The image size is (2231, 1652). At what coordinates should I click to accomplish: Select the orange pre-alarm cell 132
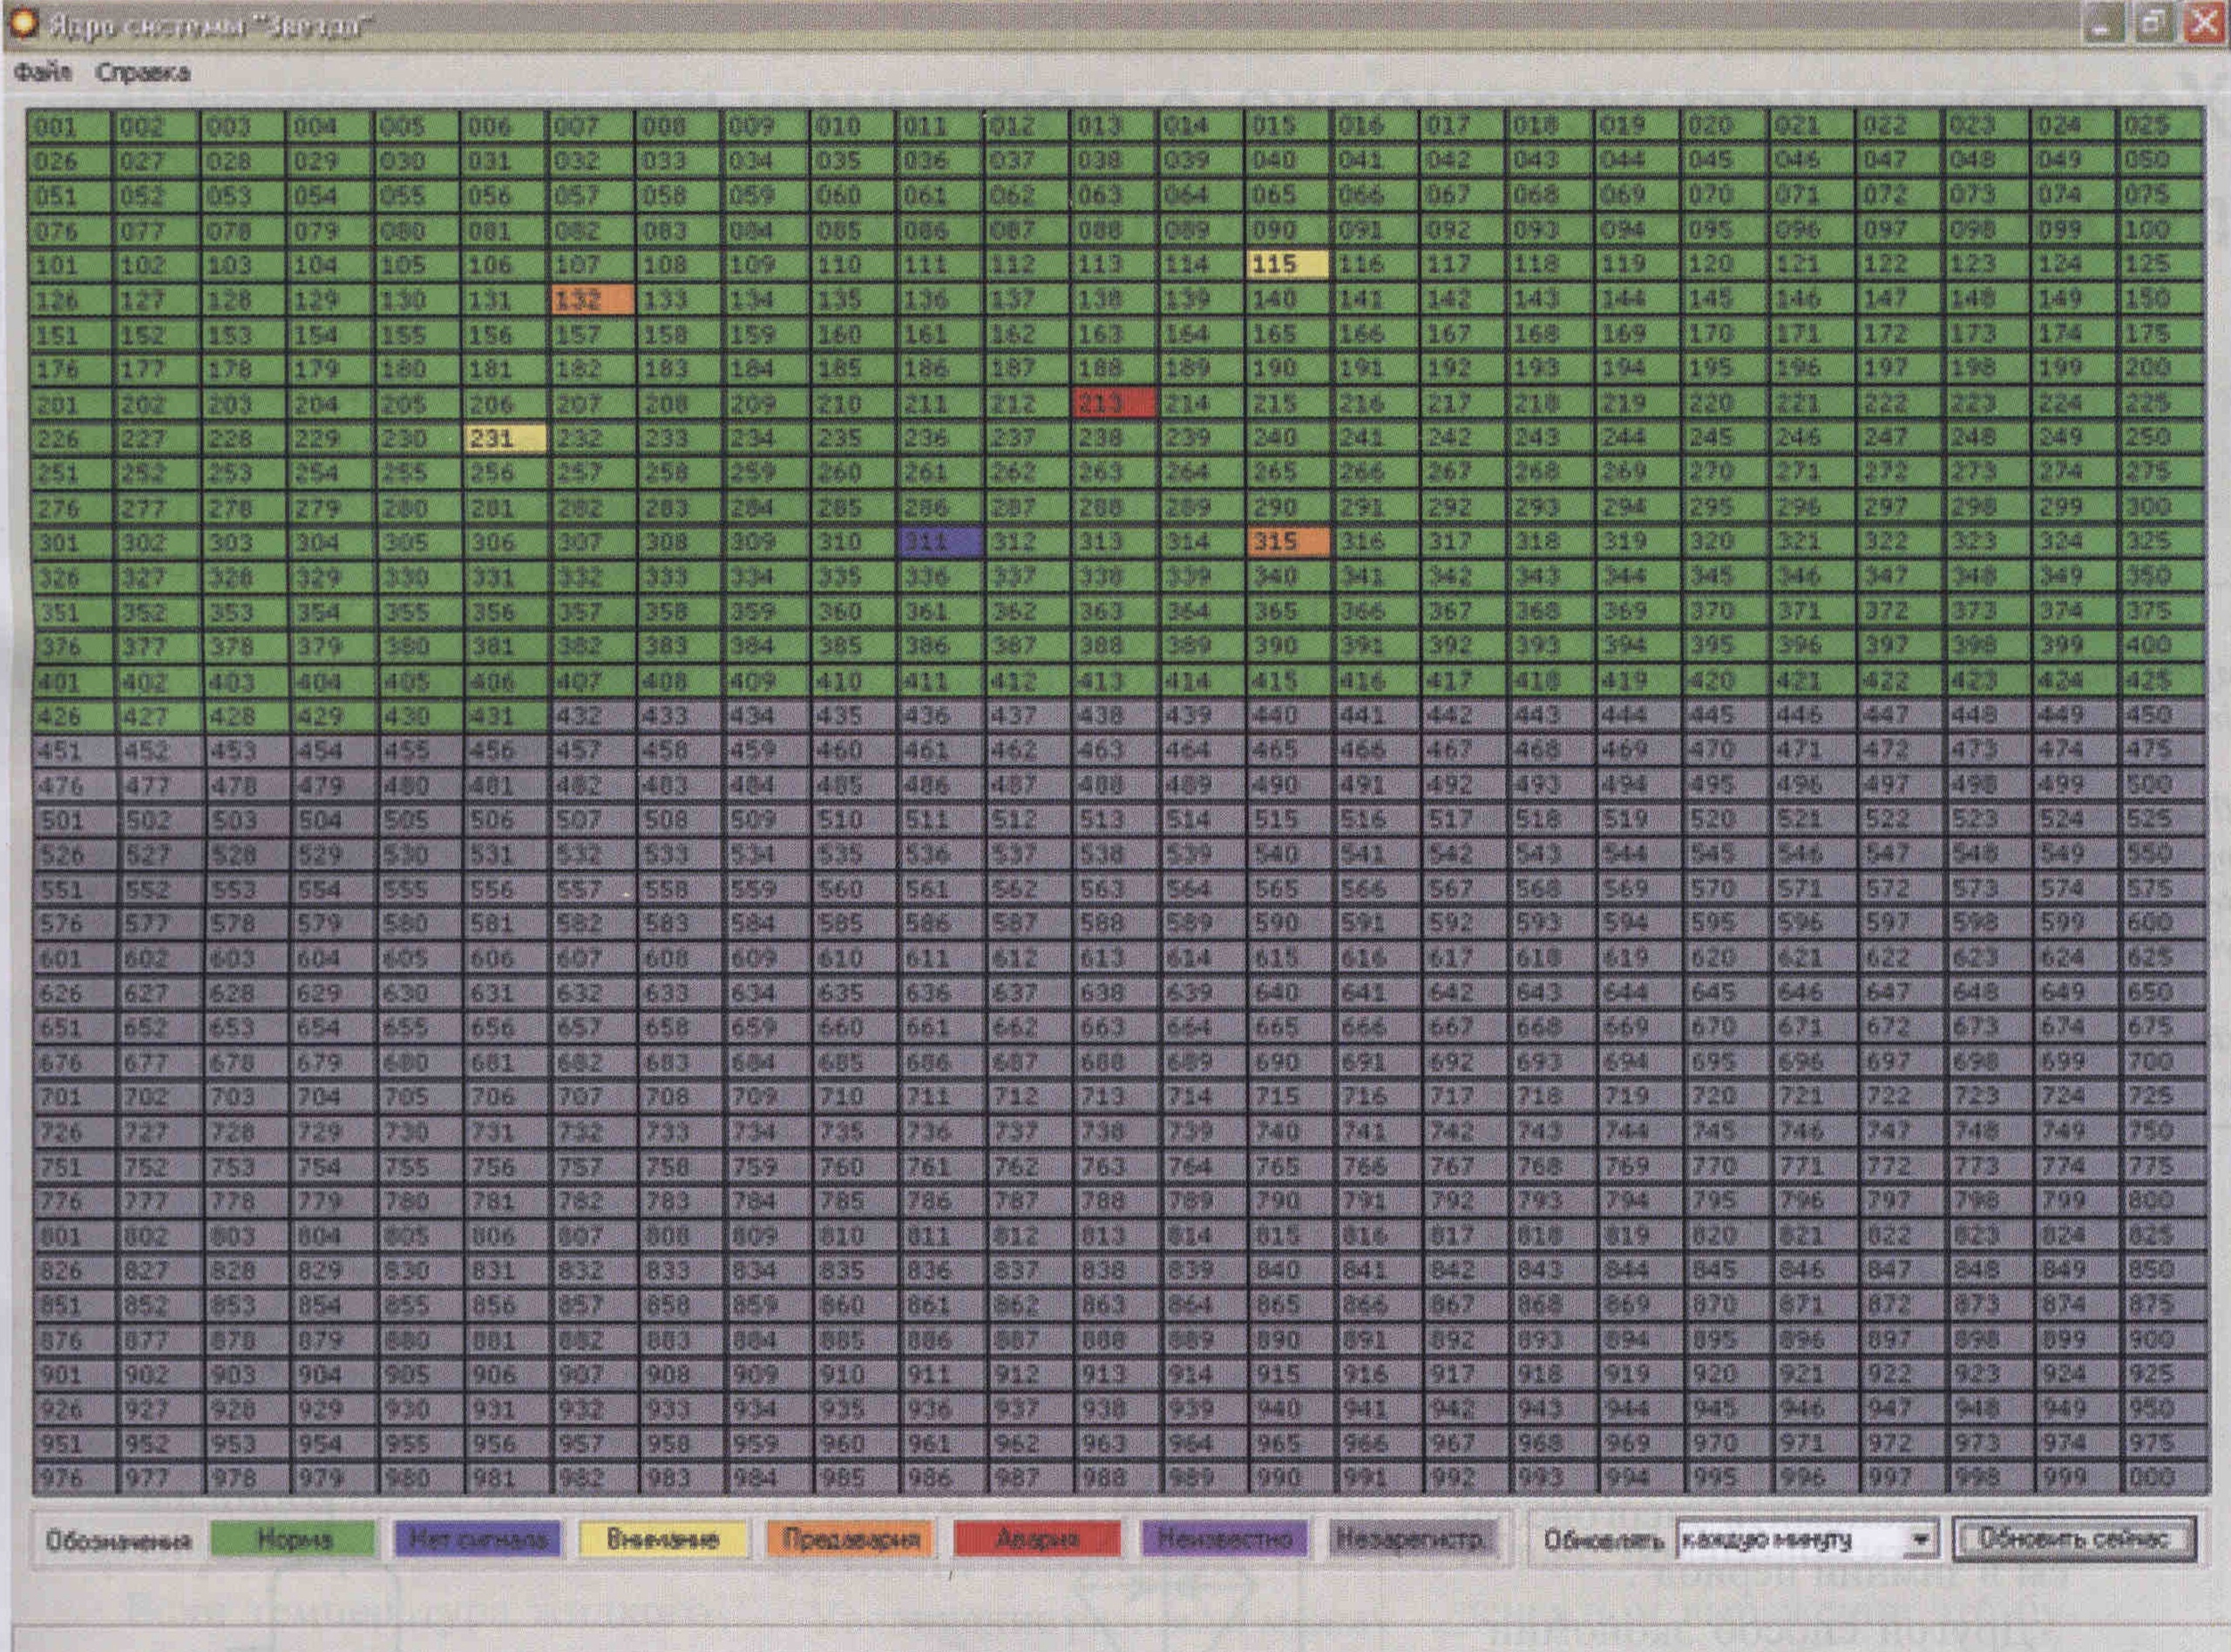(x=592, y=299)
